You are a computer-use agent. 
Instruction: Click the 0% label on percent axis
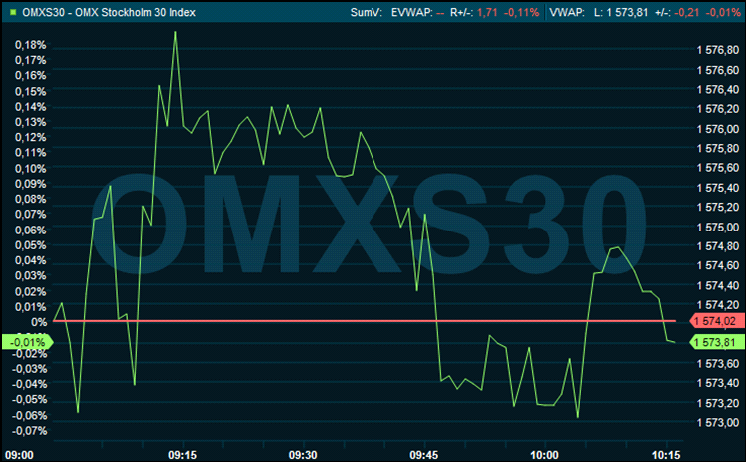39,322
